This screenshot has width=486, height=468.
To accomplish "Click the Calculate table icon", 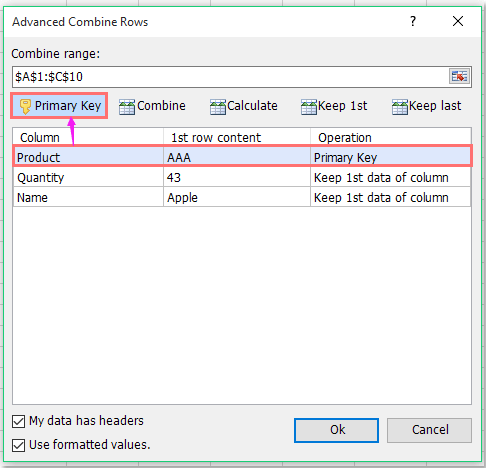I will tap(218, 107).
